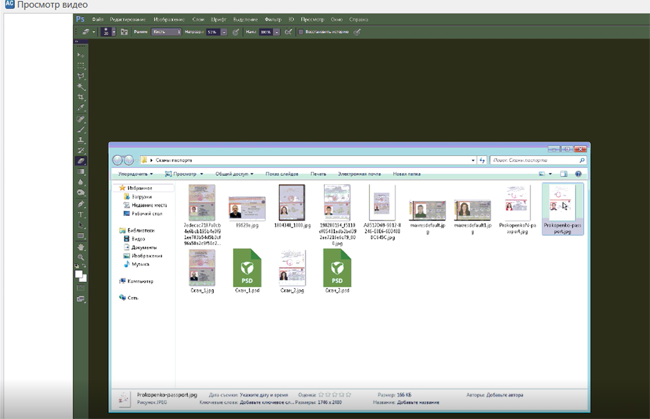Open 'Документы' library in sidebar
This screenshot has height=419, width=650.
tap(140, 247)
